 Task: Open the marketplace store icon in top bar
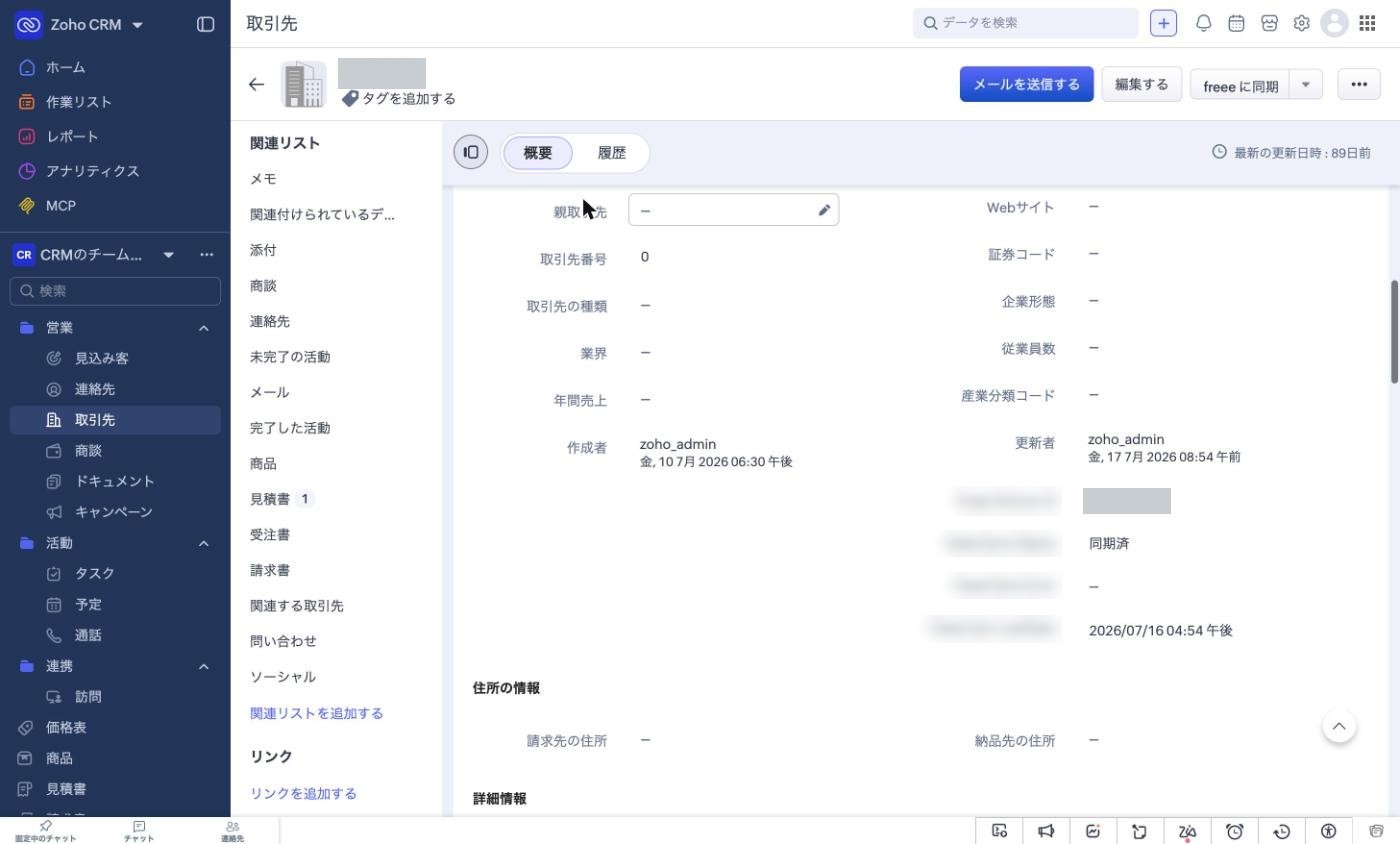click(x=1269, y=23)
